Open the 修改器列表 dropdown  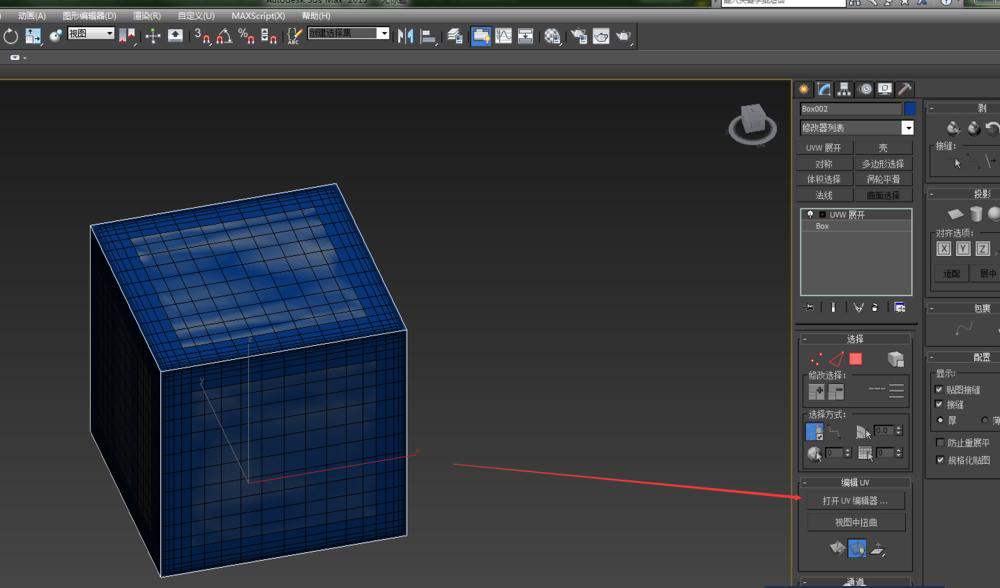pos(908,128)
